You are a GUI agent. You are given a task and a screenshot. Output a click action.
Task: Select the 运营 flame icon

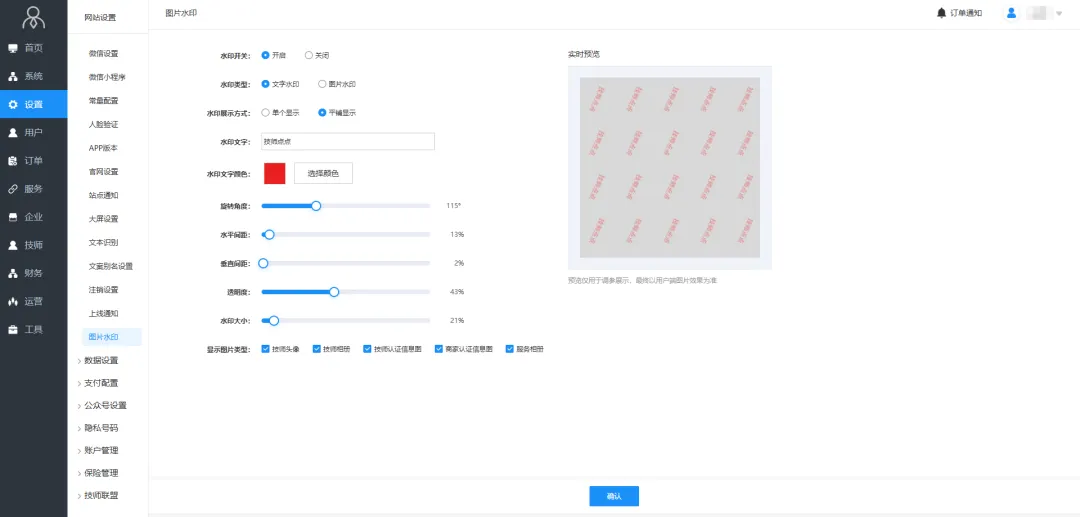[13, 301]
